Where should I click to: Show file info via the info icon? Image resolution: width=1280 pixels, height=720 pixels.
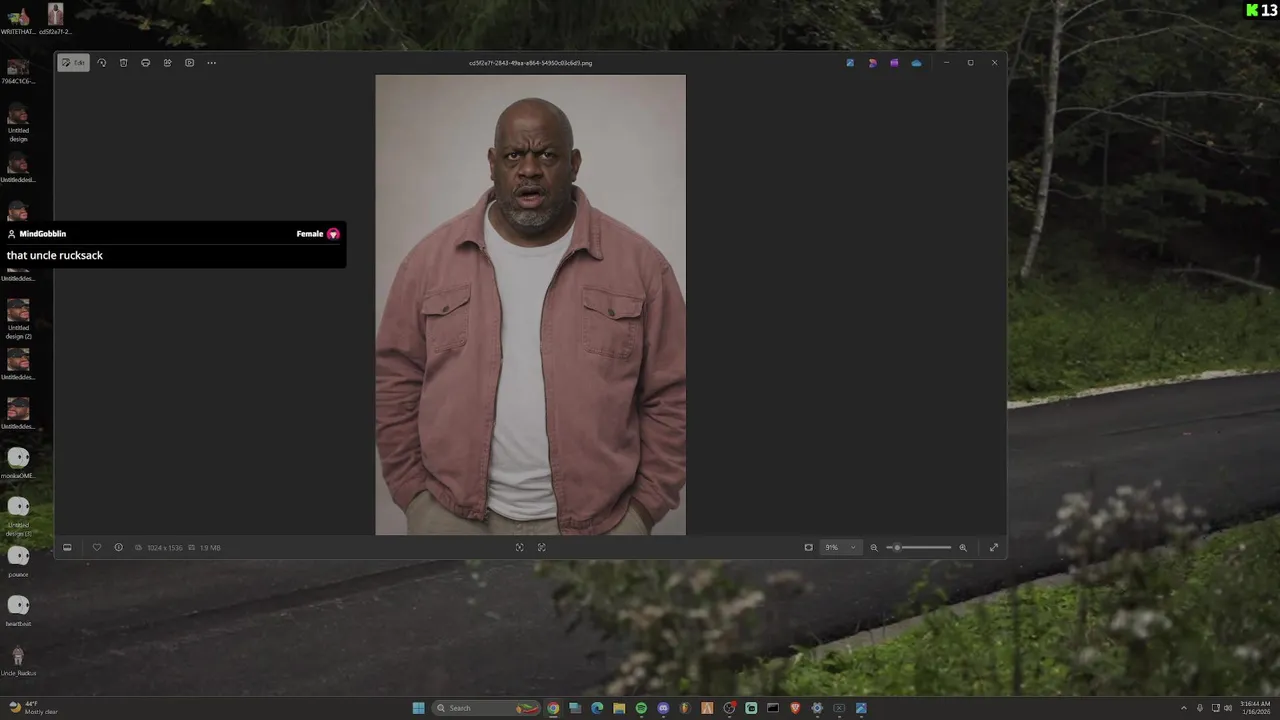click(118, 547)
